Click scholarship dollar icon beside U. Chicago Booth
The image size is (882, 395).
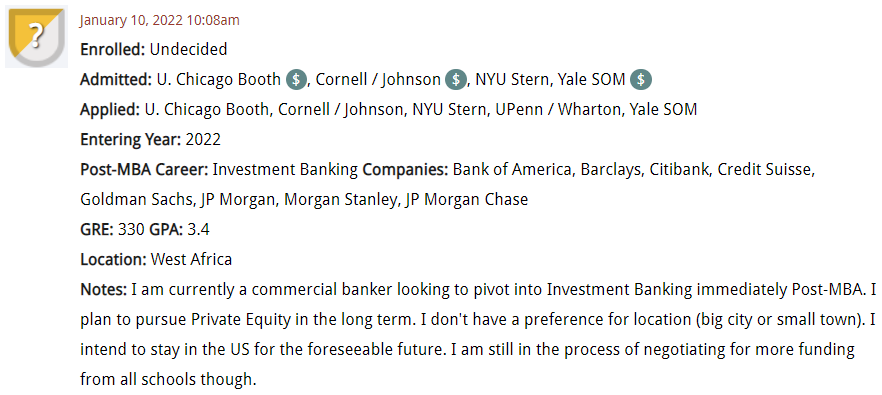296,80
